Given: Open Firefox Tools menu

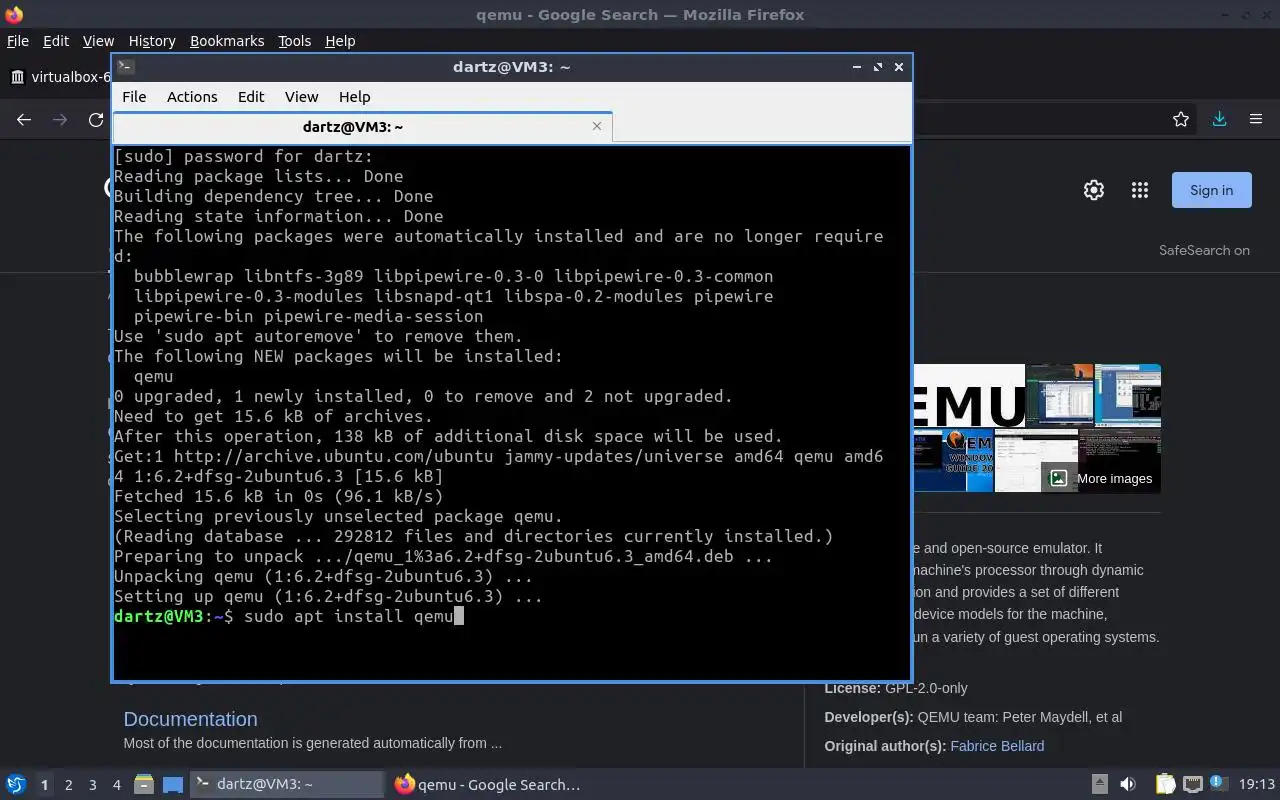Looking at the screenshot, I should (294, 41).
